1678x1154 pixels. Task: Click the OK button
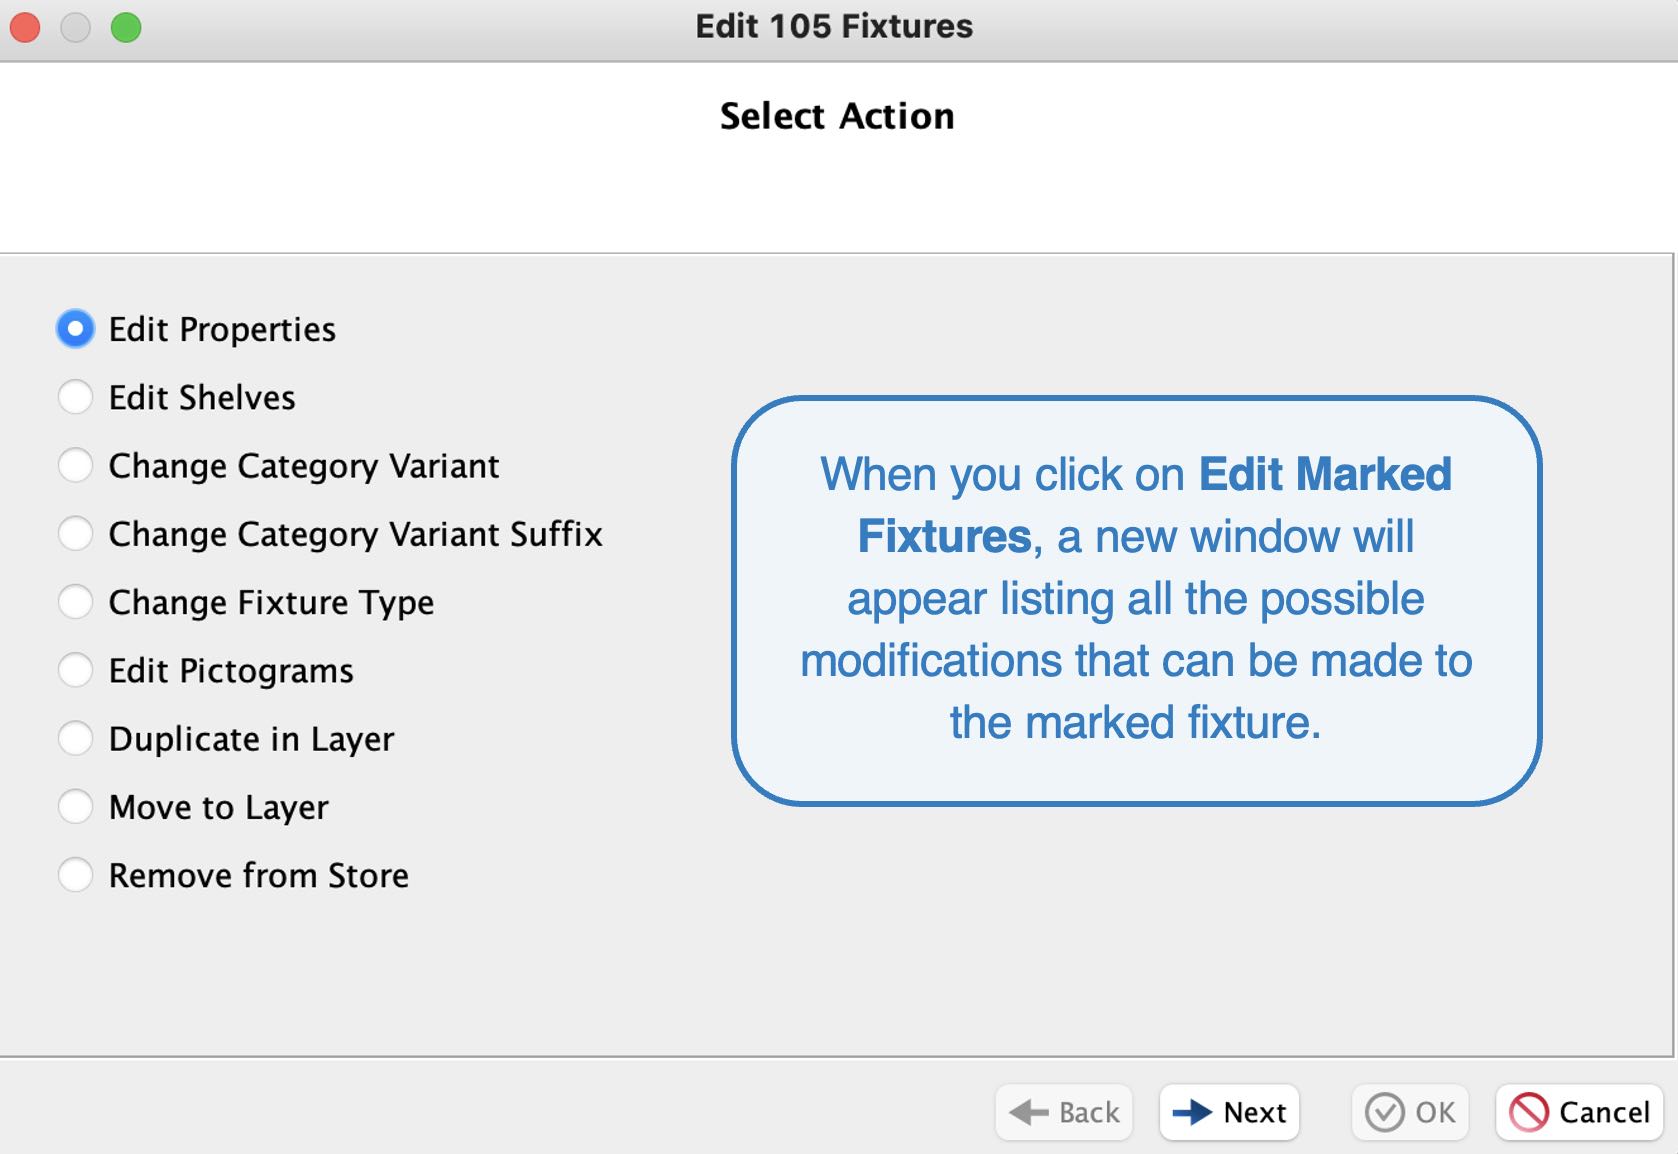(x=1410, y=1112)
